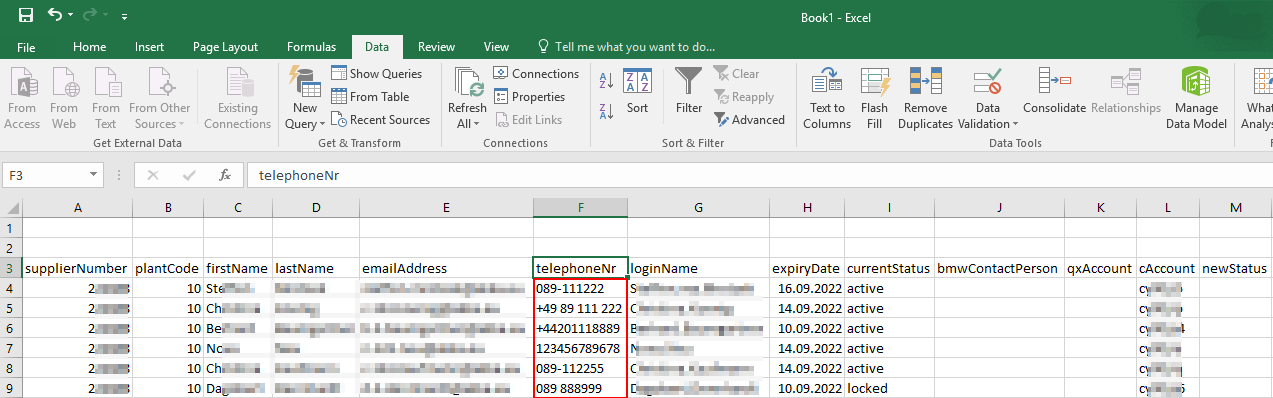Open the File menu
The height and width of the screenshot is (398, 1273).
(26, 47)
